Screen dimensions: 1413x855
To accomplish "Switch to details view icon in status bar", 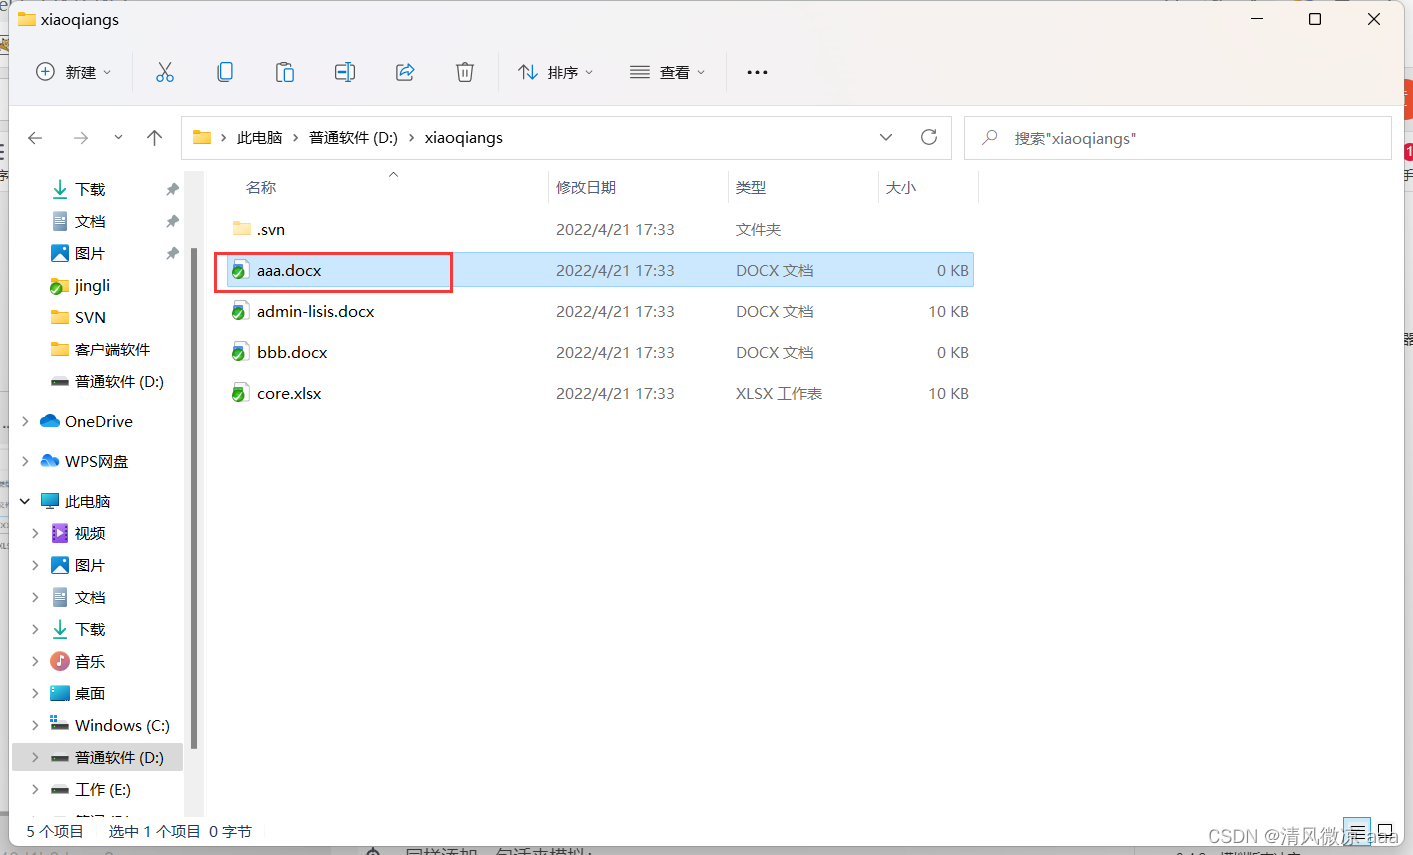I will coord(1357,831).
